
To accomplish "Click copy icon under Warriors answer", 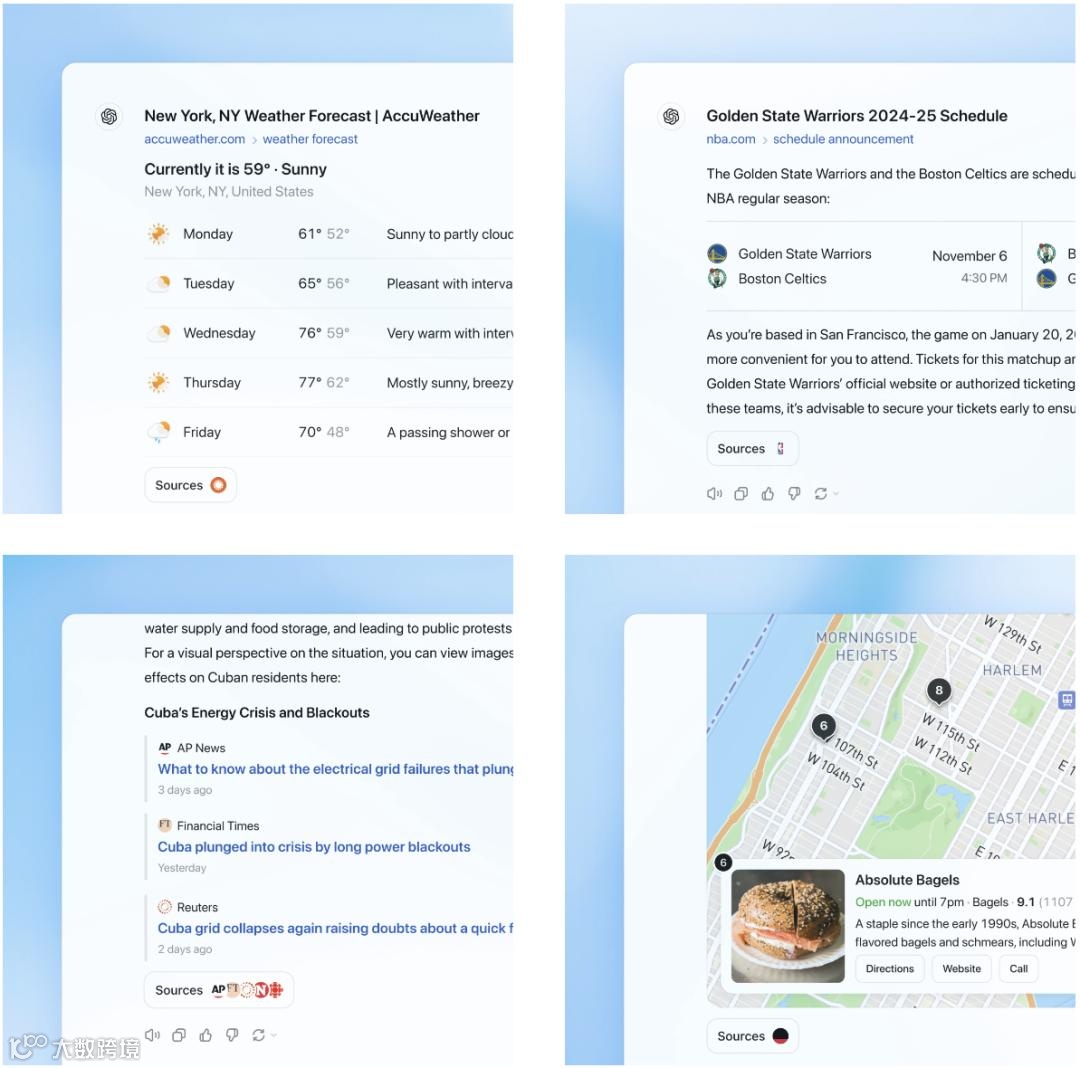I will [741, 494].
